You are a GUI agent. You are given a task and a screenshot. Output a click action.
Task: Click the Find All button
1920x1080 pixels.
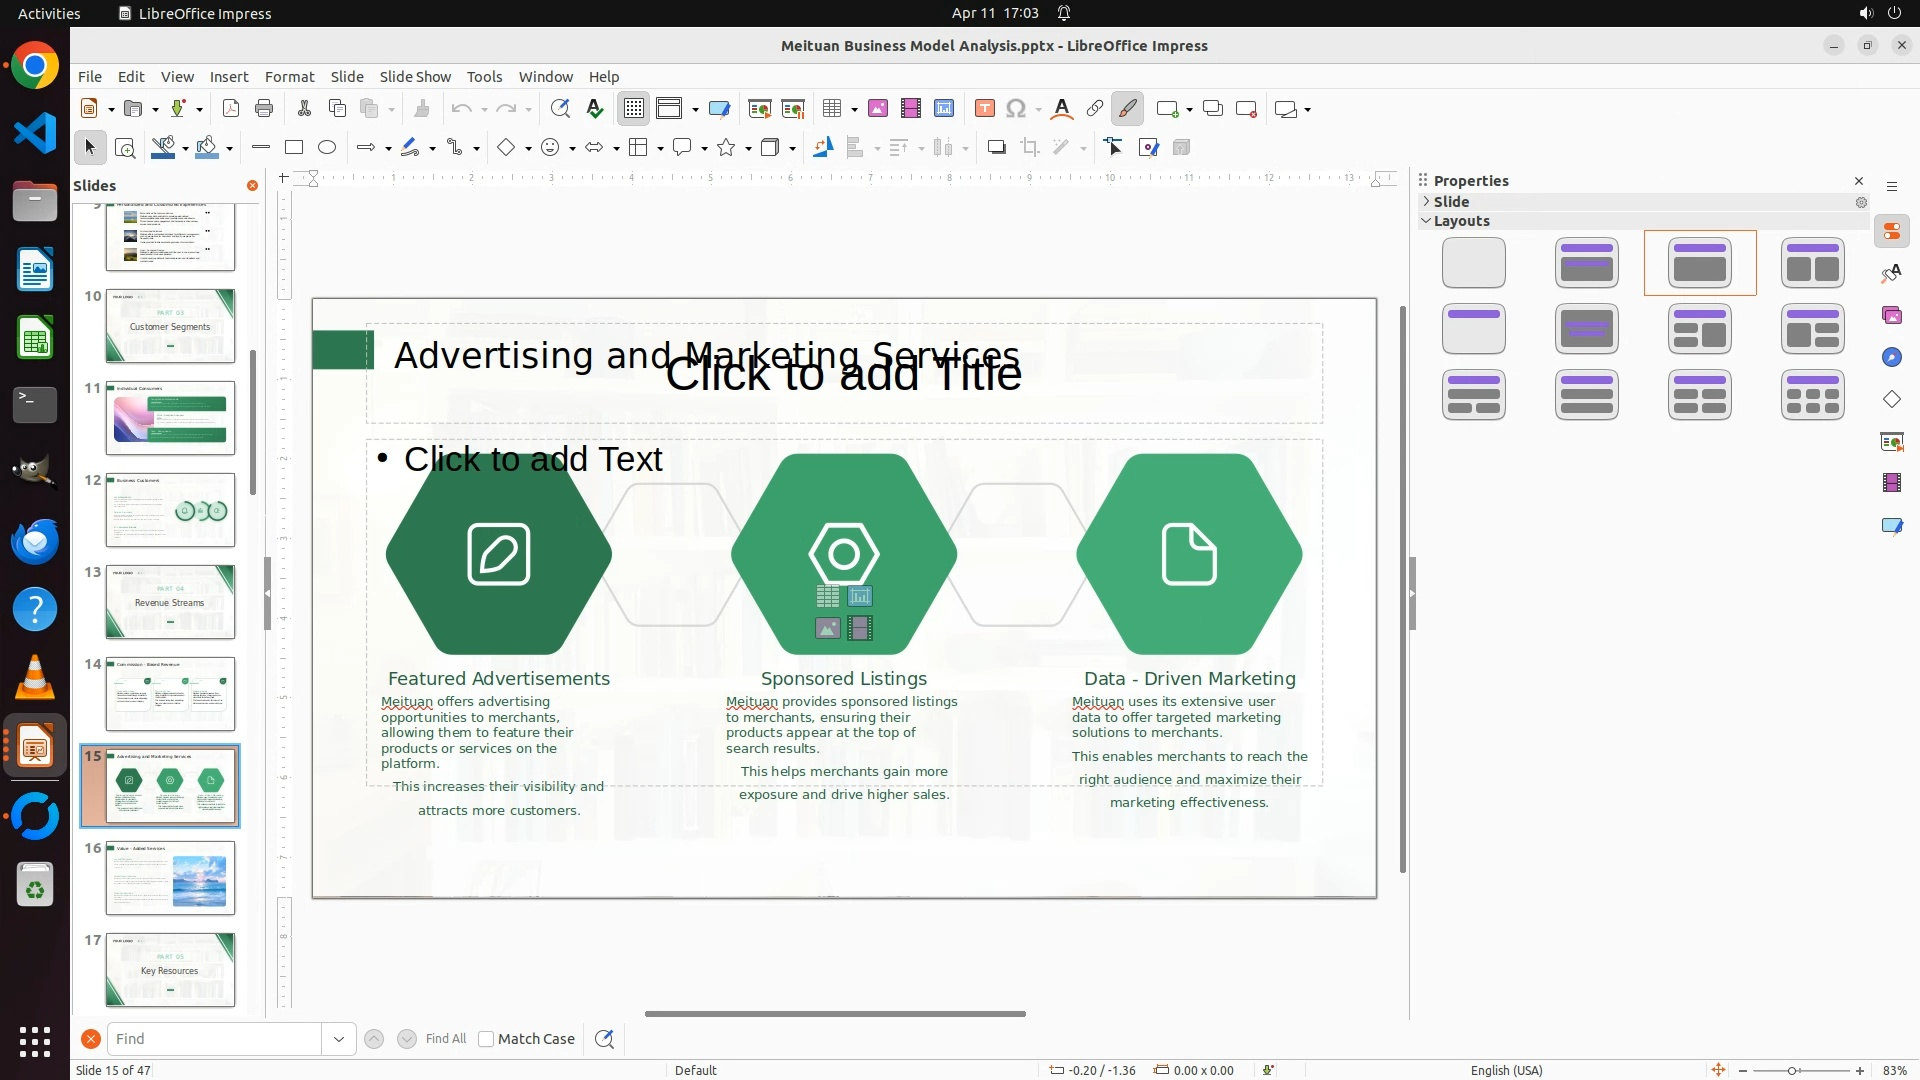pyautogui.click(x=446, y=1039)
